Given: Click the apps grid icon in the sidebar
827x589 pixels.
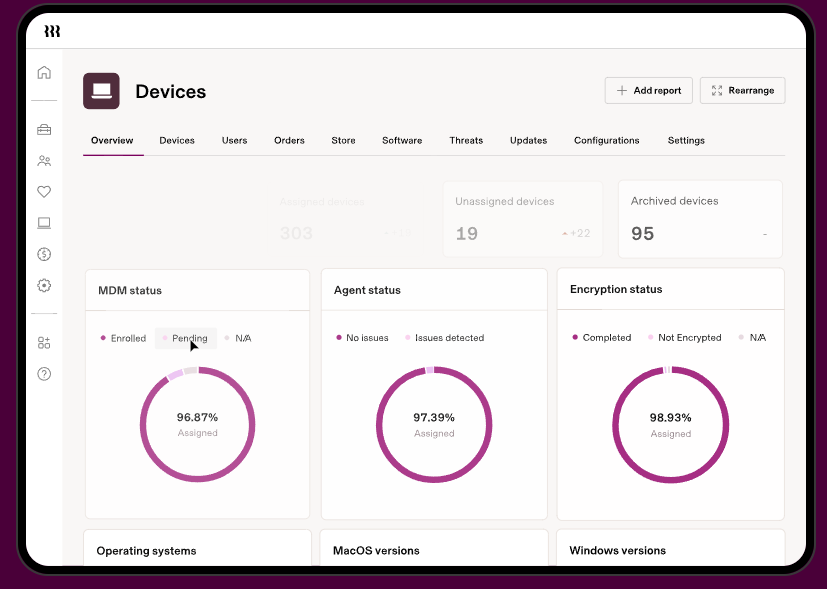Looking at the screenshot, I should click(44, 342).
